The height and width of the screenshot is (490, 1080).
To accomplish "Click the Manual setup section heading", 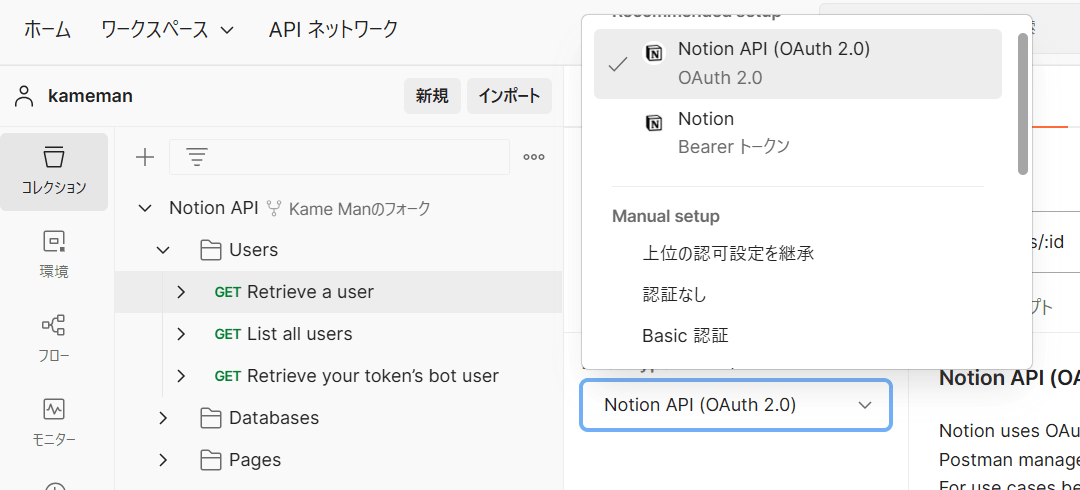I will [x=666, y=216].
